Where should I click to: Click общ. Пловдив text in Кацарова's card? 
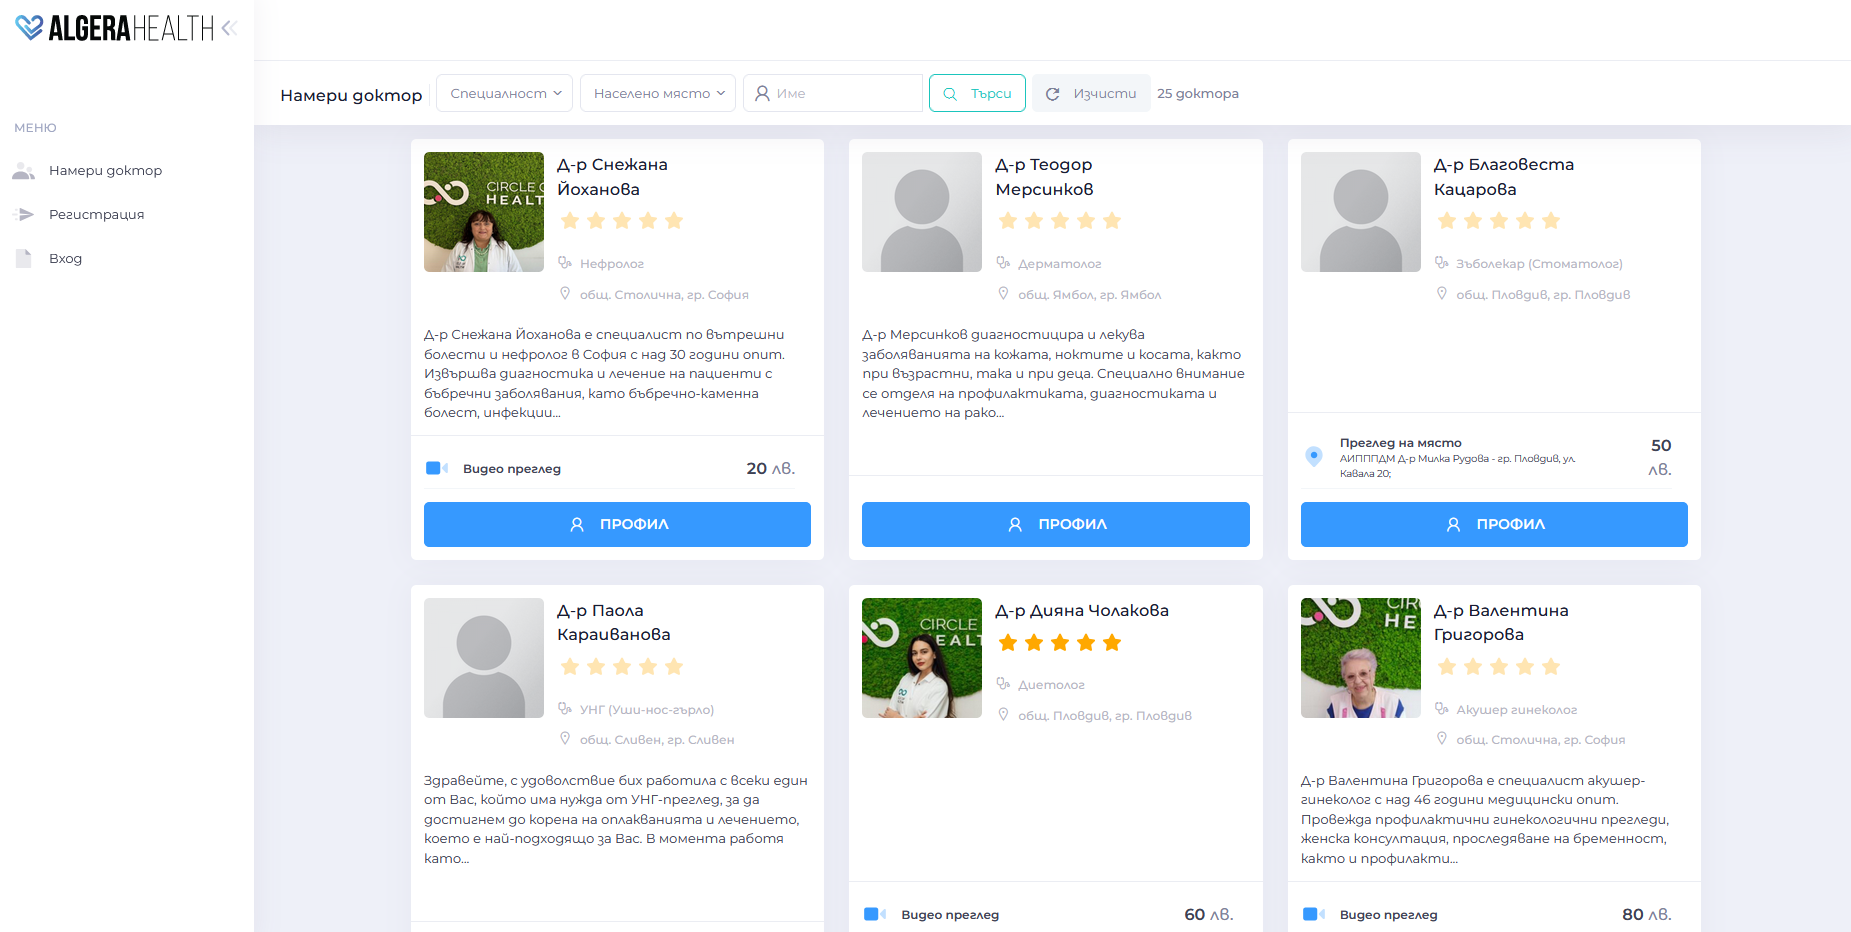click(x=1543, y=295)
